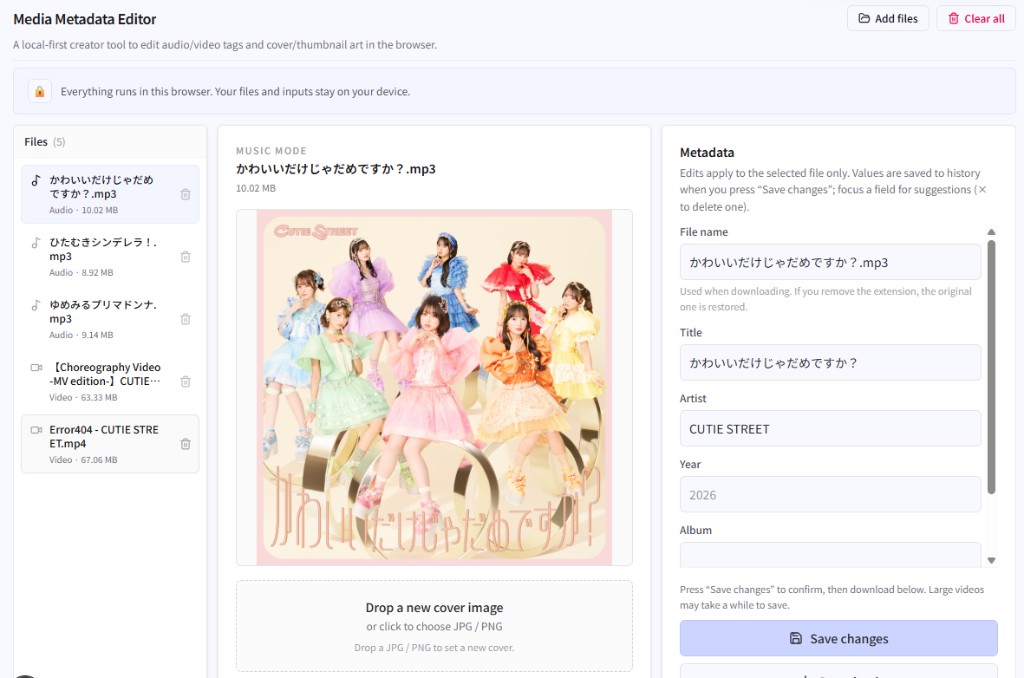
Task: Select ゆめみるプリマドンナ.mp3 in the file list
Action: click(110, 319)
